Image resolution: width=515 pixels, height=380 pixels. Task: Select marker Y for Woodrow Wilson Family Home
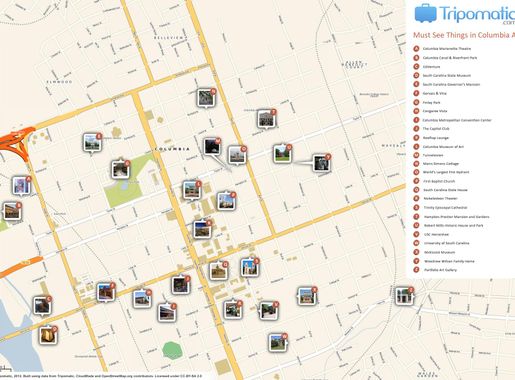click(322, 163)
